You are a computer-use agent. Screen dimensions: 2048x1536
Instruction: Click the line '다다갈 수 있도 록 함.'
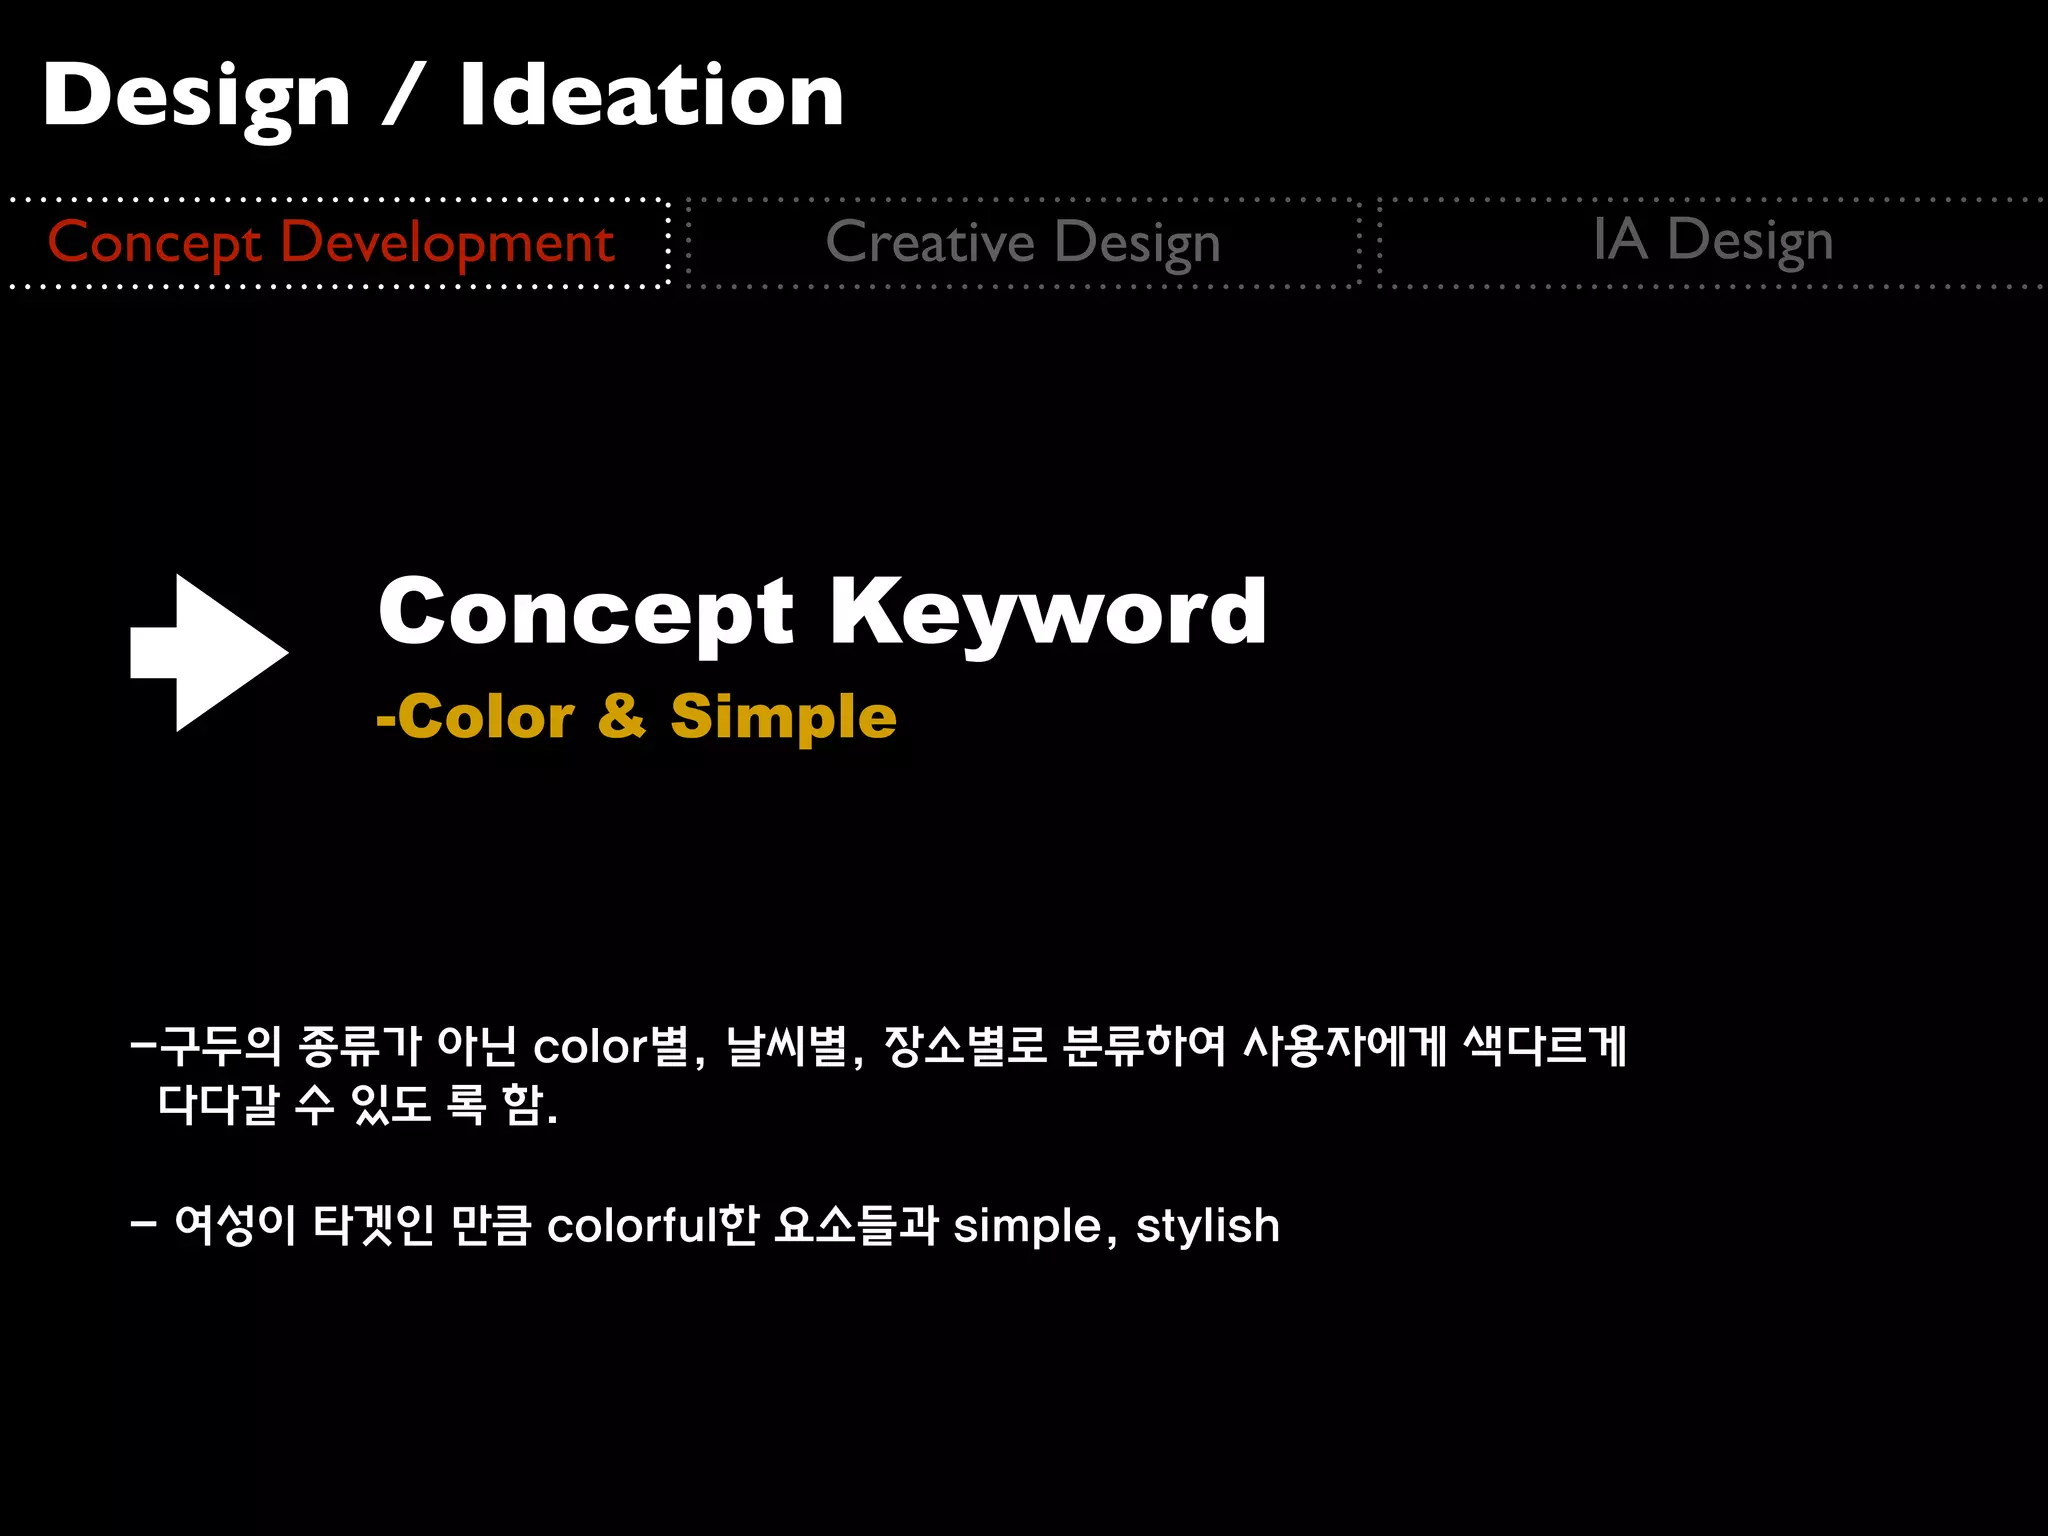(x=357, y=1105)
